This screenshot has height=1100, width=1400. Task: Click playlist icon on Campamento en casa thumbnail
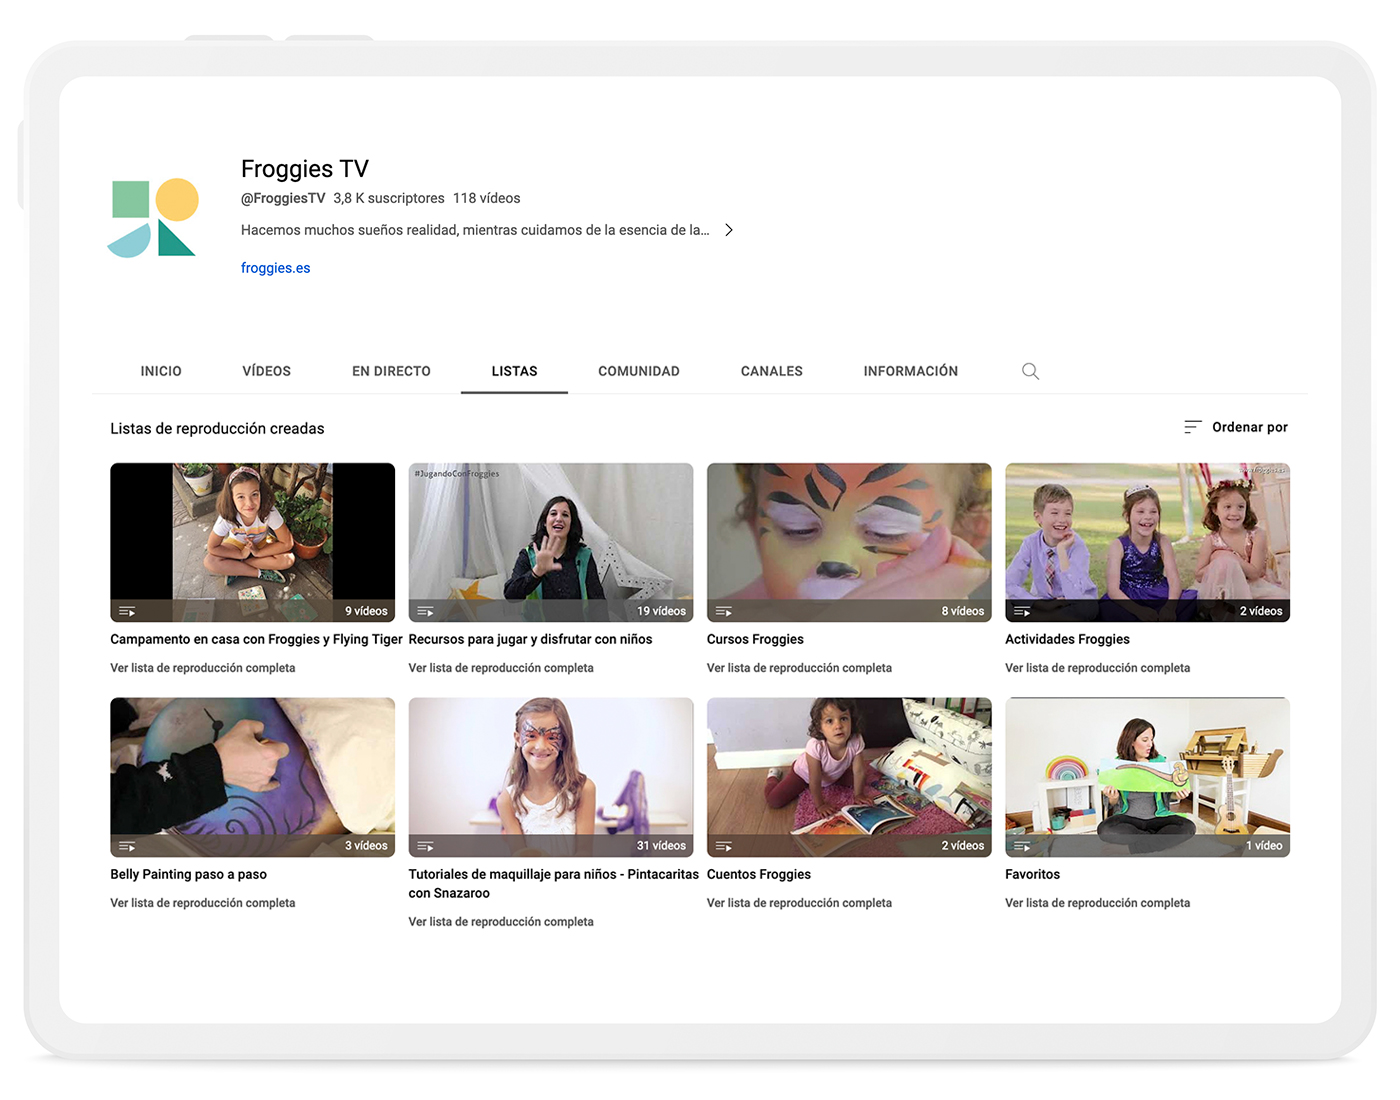[x=127, y=611]
